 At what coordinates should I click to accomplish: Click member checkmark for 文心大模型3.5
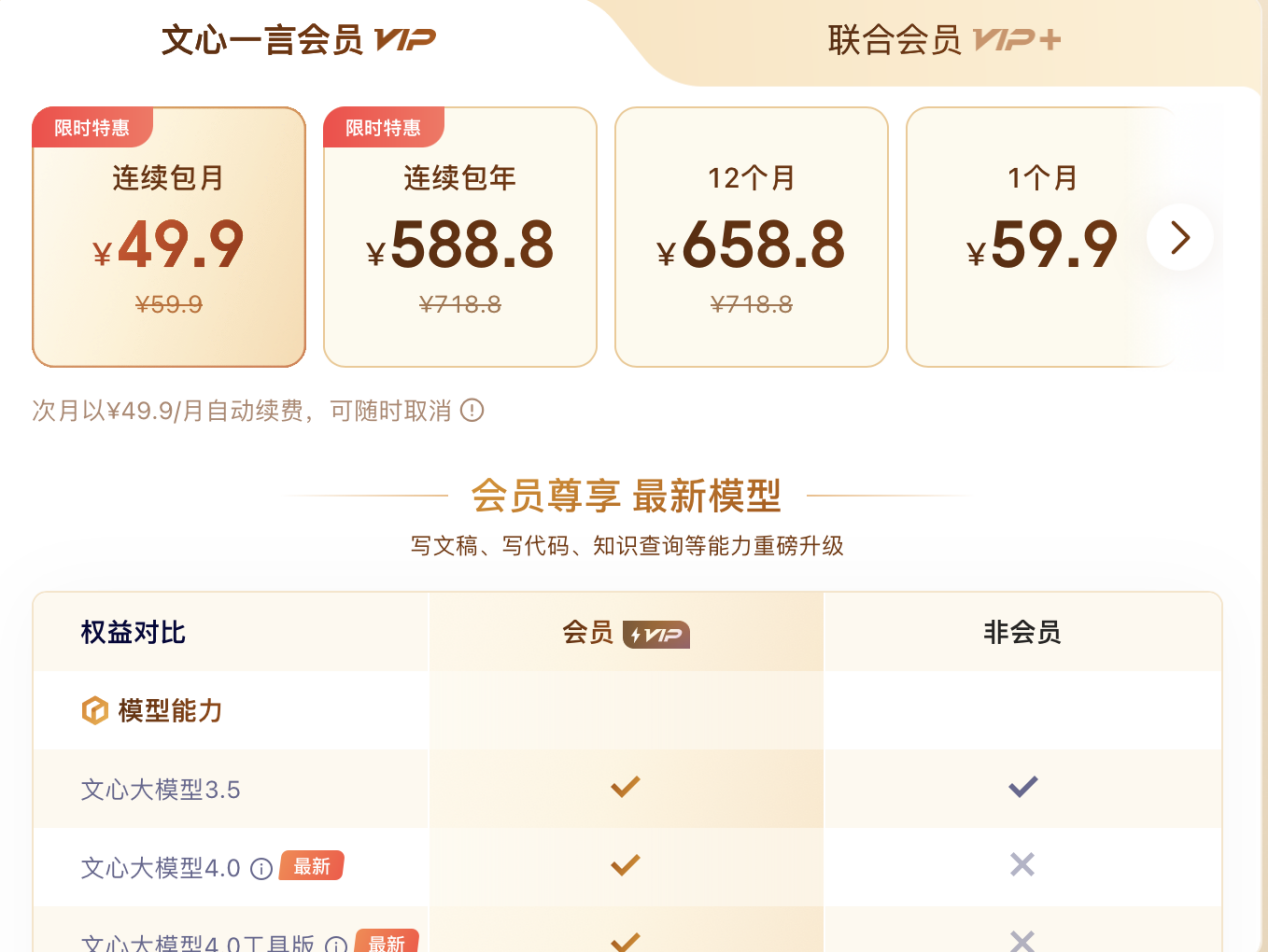click(x=625, y=787)
